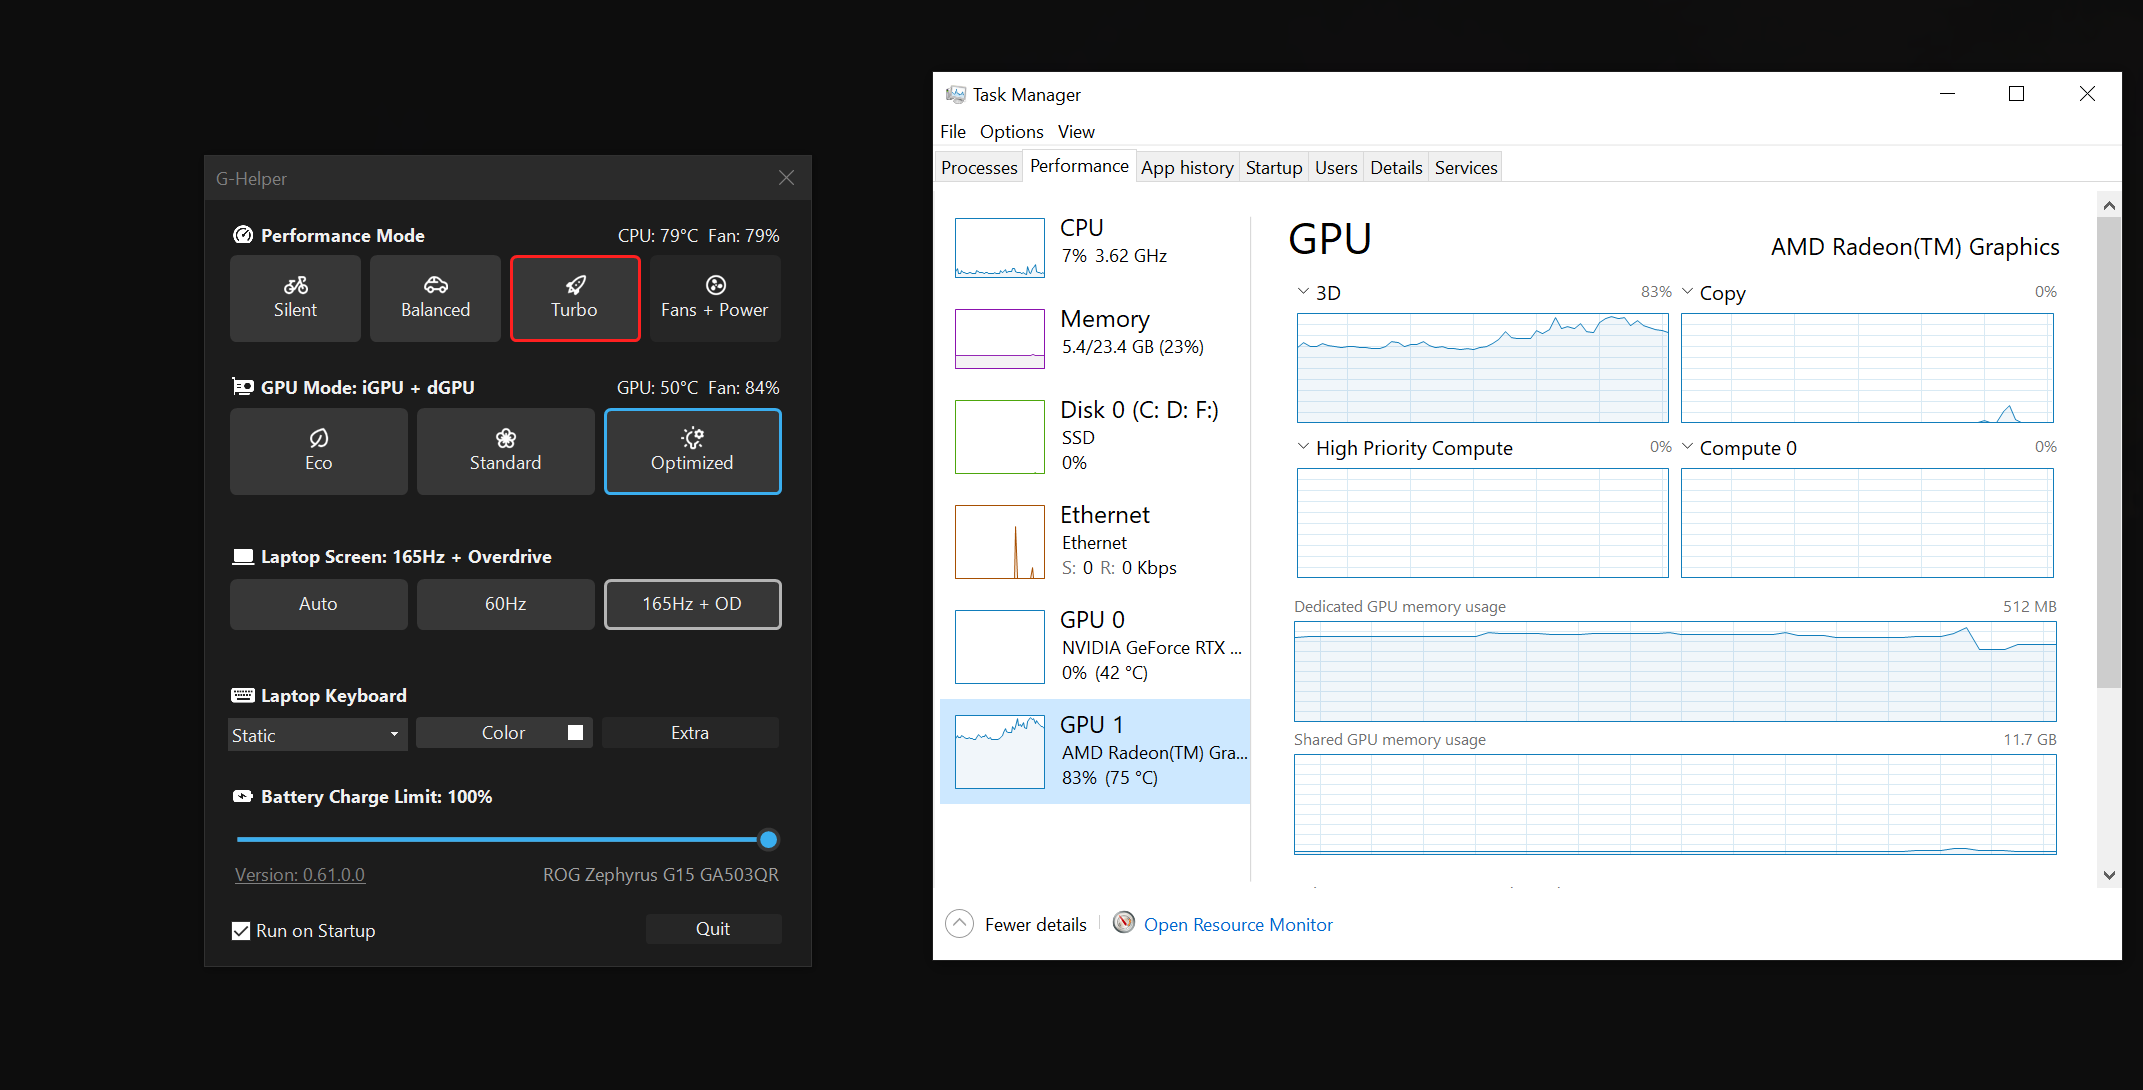Quit G-Helper
Screen dimensions: 2143x1090
713,929
